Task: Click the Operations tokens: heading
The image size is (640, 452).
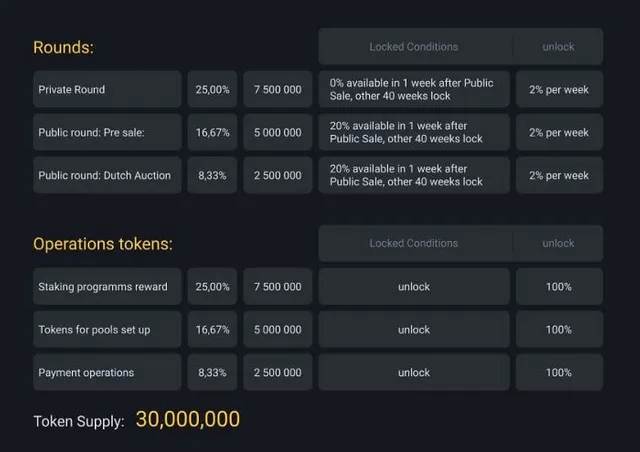Action: tap(103, 244)
